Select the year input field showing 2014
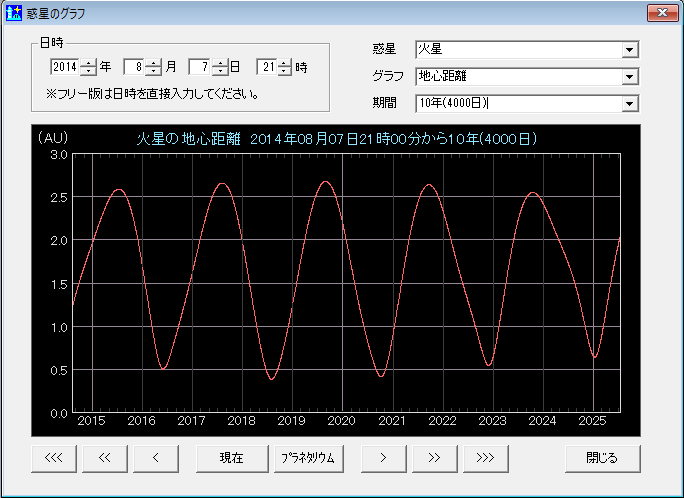Screen dimensions: 684x498 (64, 68)
